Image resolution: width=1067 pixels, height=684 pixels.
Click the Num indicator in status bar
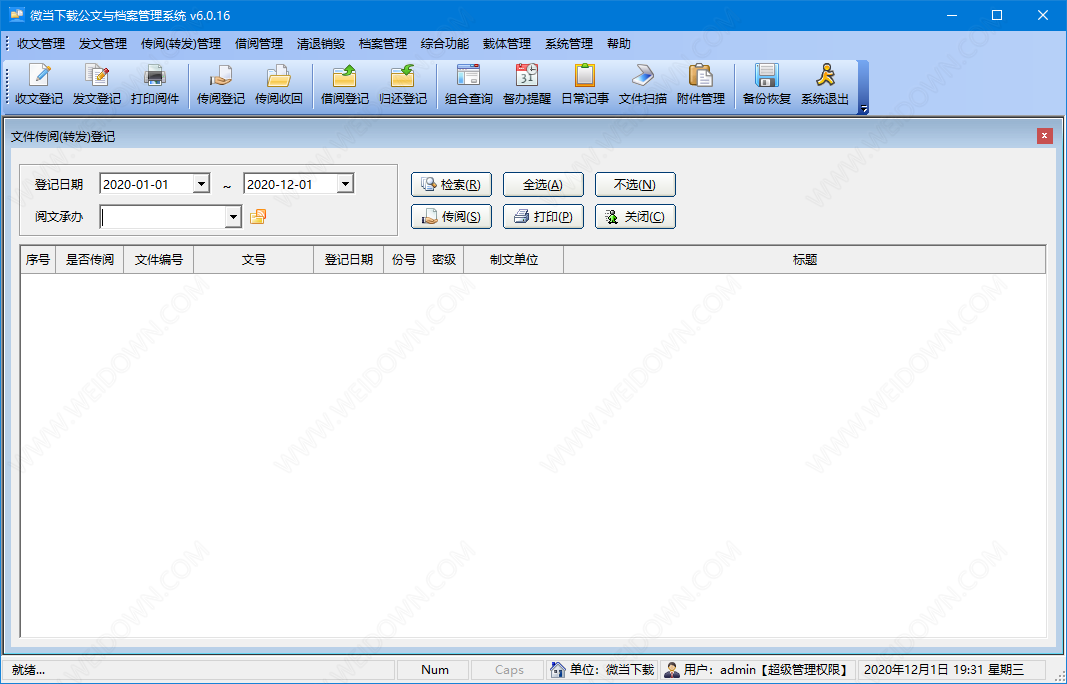point(434,670)
